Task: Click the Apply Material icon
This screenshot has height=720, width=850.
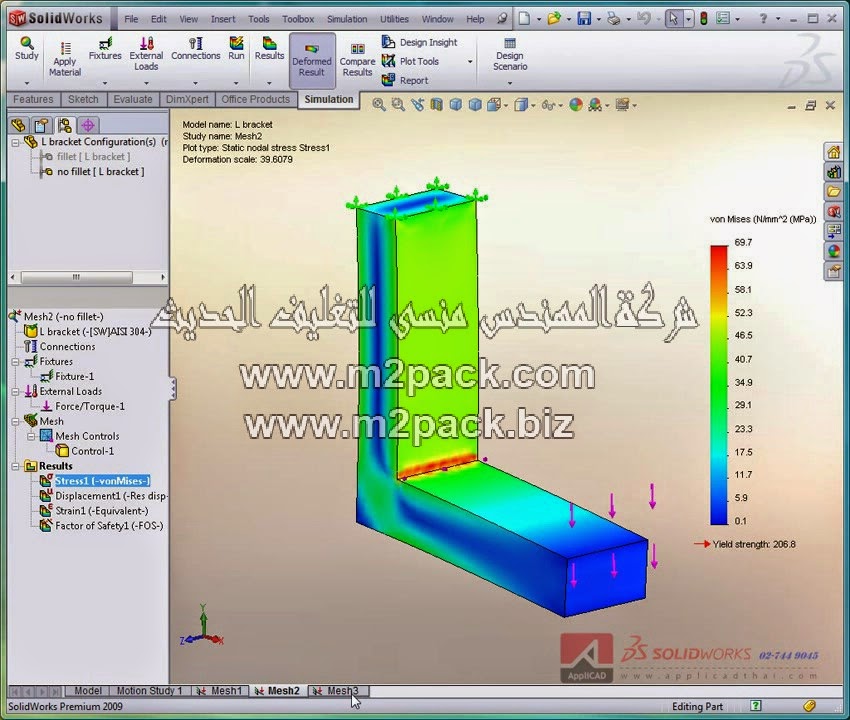Action: coord(65,59)
